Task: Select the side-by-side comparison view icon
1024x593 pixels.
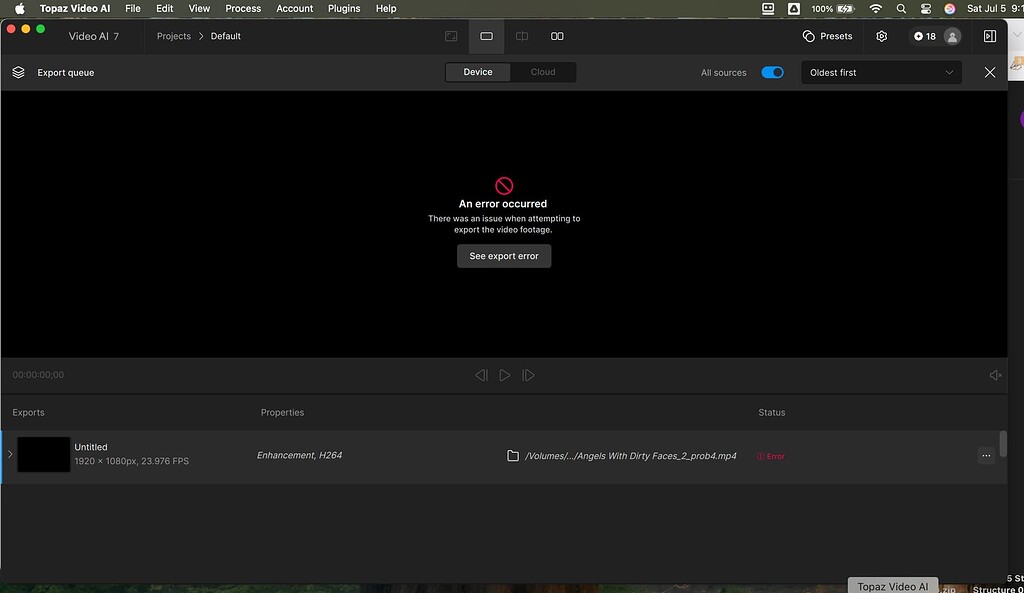Action: pyautogui.click(x=557, y=36)
